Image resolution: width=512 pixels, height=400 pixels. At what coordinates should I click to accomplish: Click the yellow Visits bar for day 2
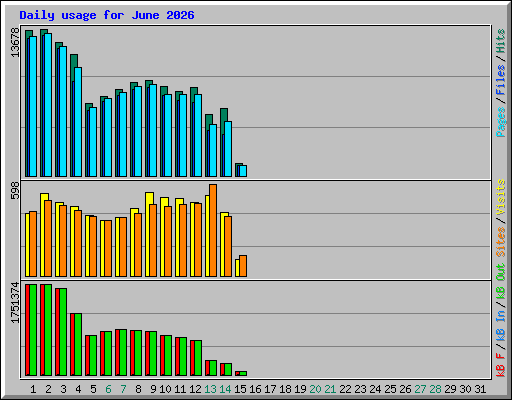coord(43,235)
